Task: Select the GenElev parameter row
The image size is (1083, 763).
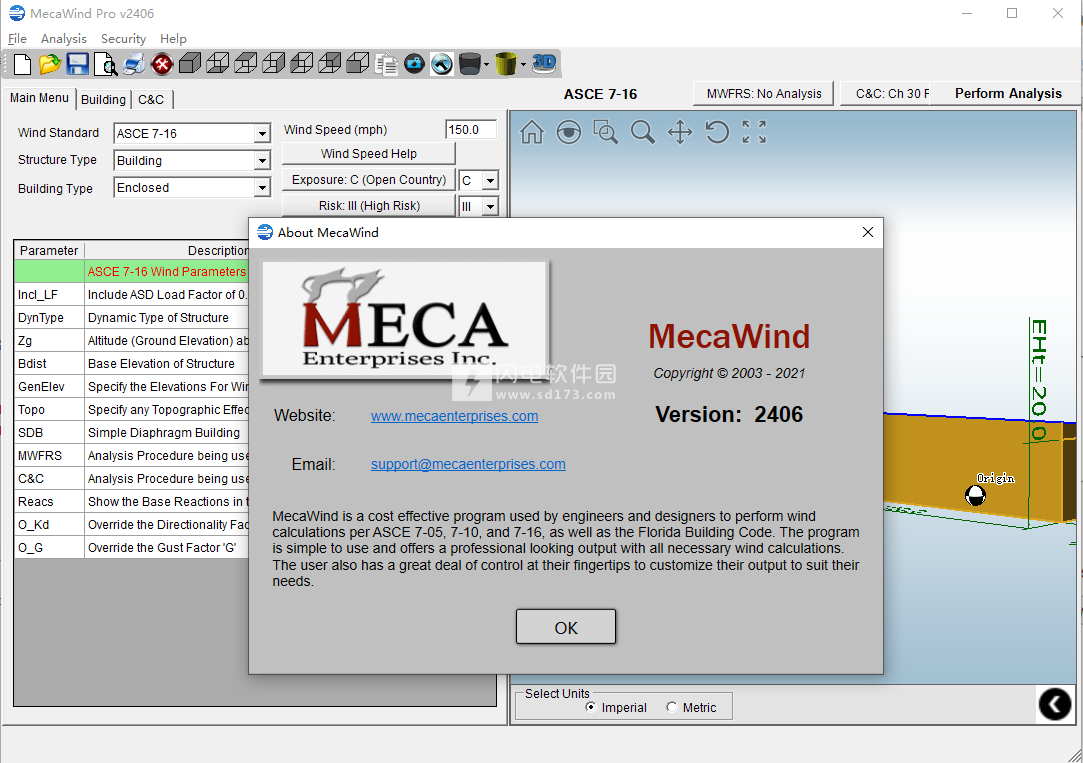Action: point(131,387)
